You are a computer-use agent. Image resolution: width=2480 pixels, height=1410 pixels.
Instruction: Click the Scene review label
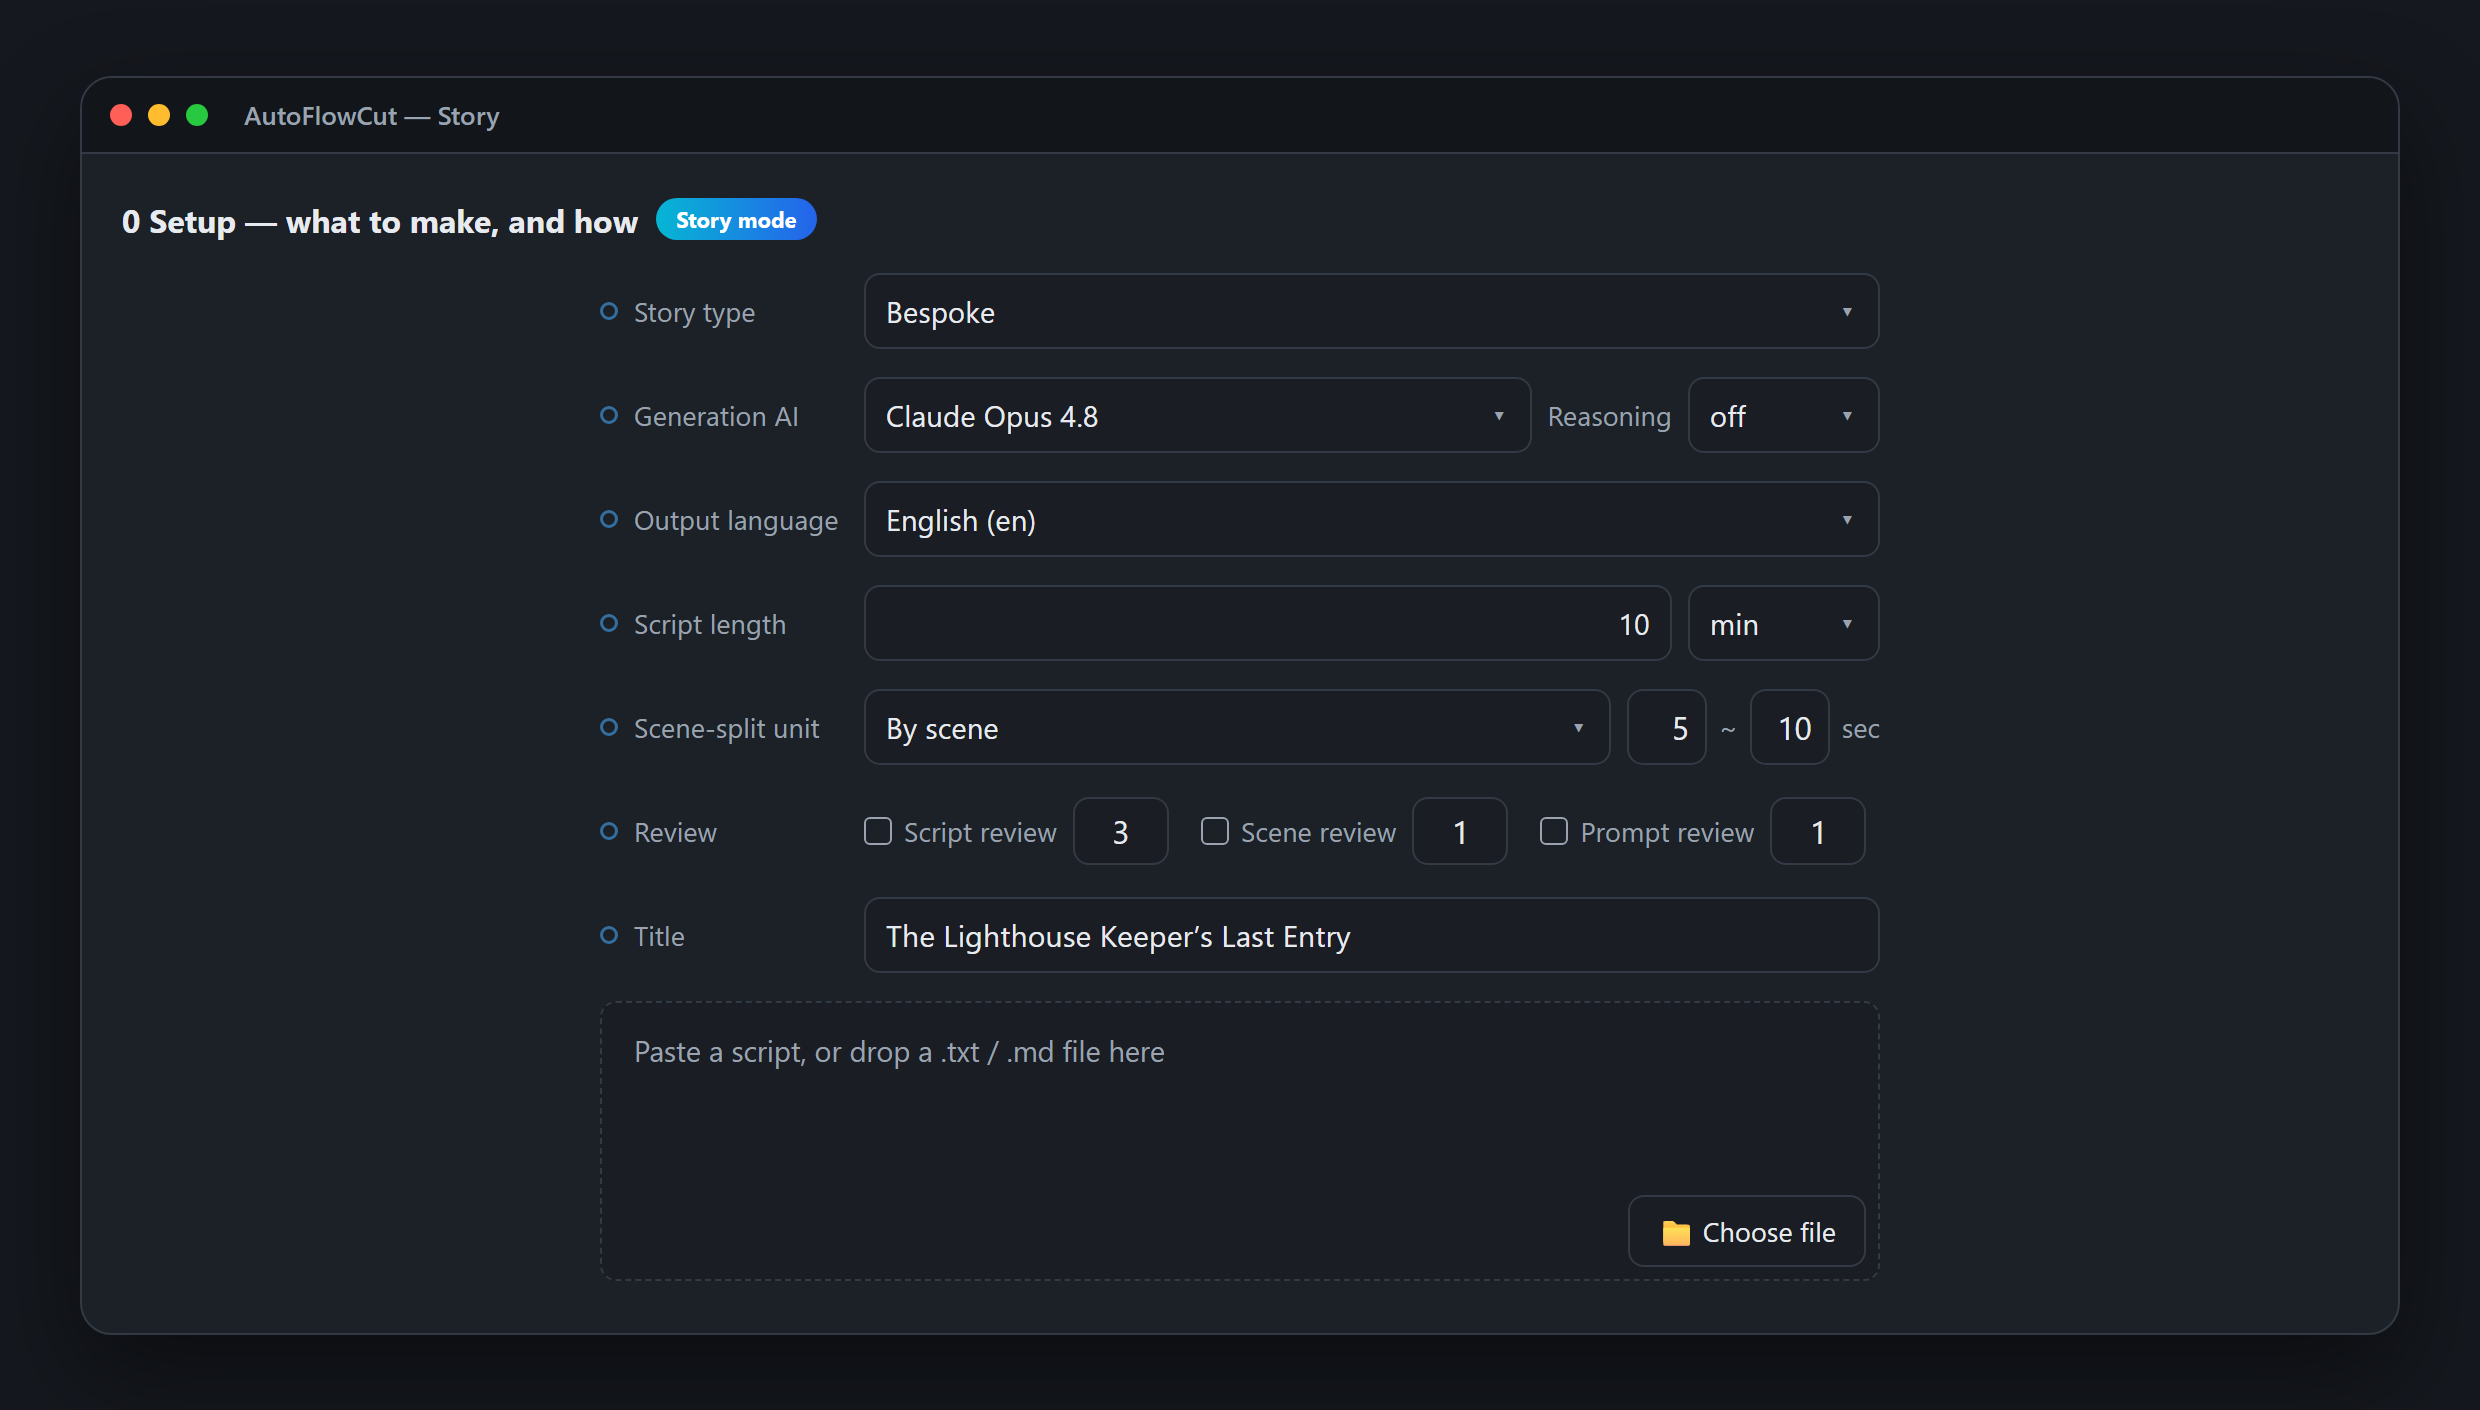point(1318,832)
